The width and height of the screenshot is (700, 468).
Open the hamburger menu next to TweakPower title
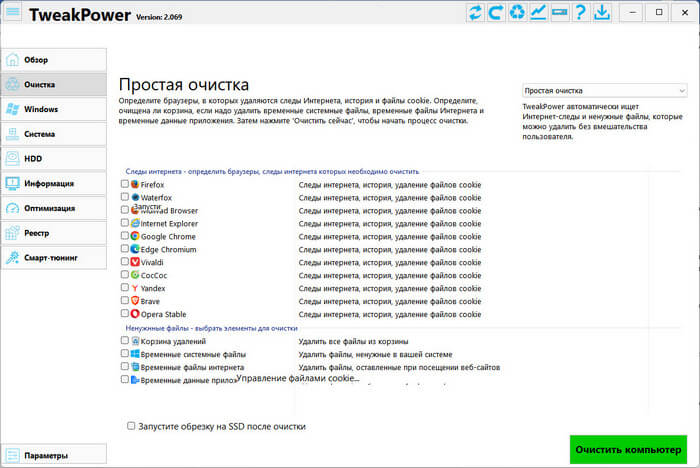point(13,12)
